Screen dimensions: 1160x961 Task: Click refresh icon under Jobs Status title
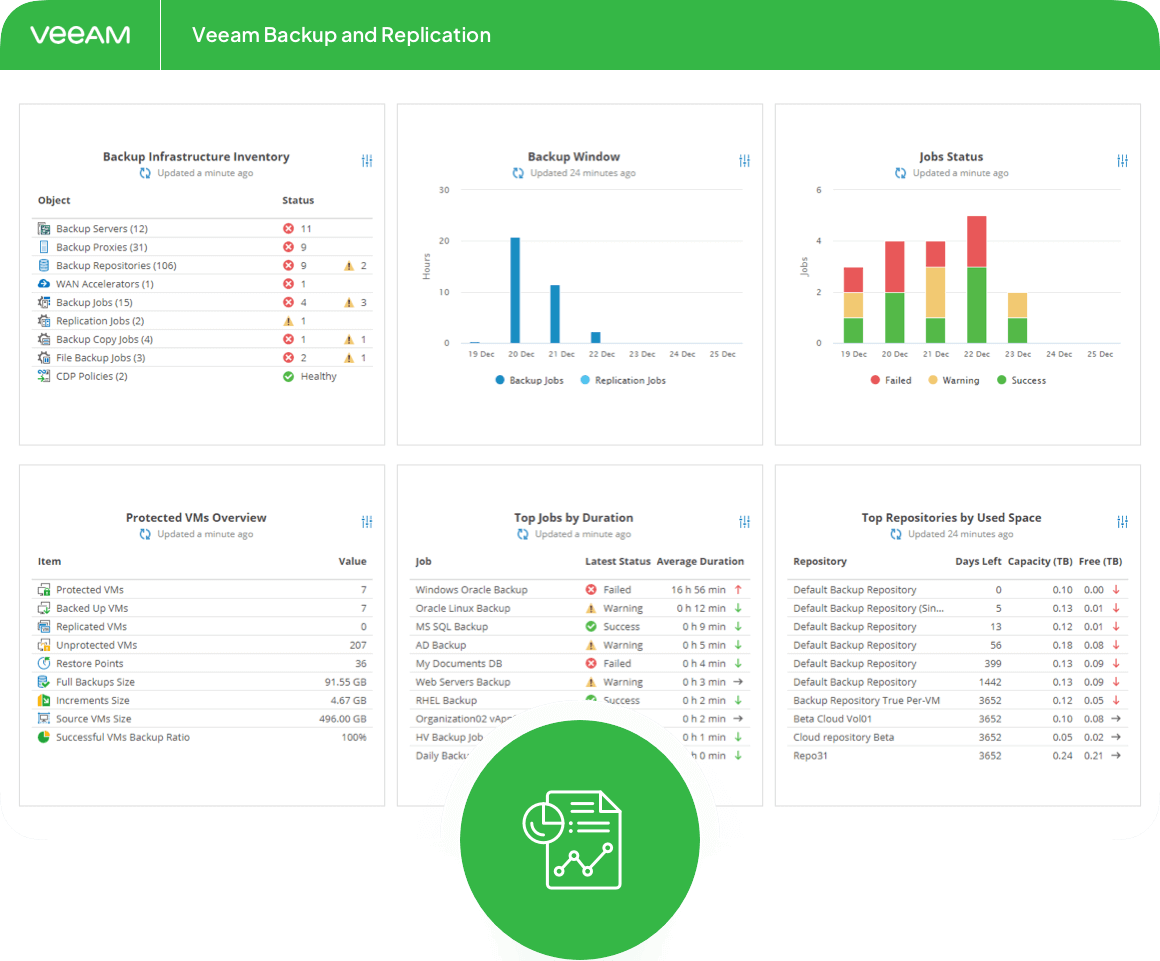click(900, 173)
